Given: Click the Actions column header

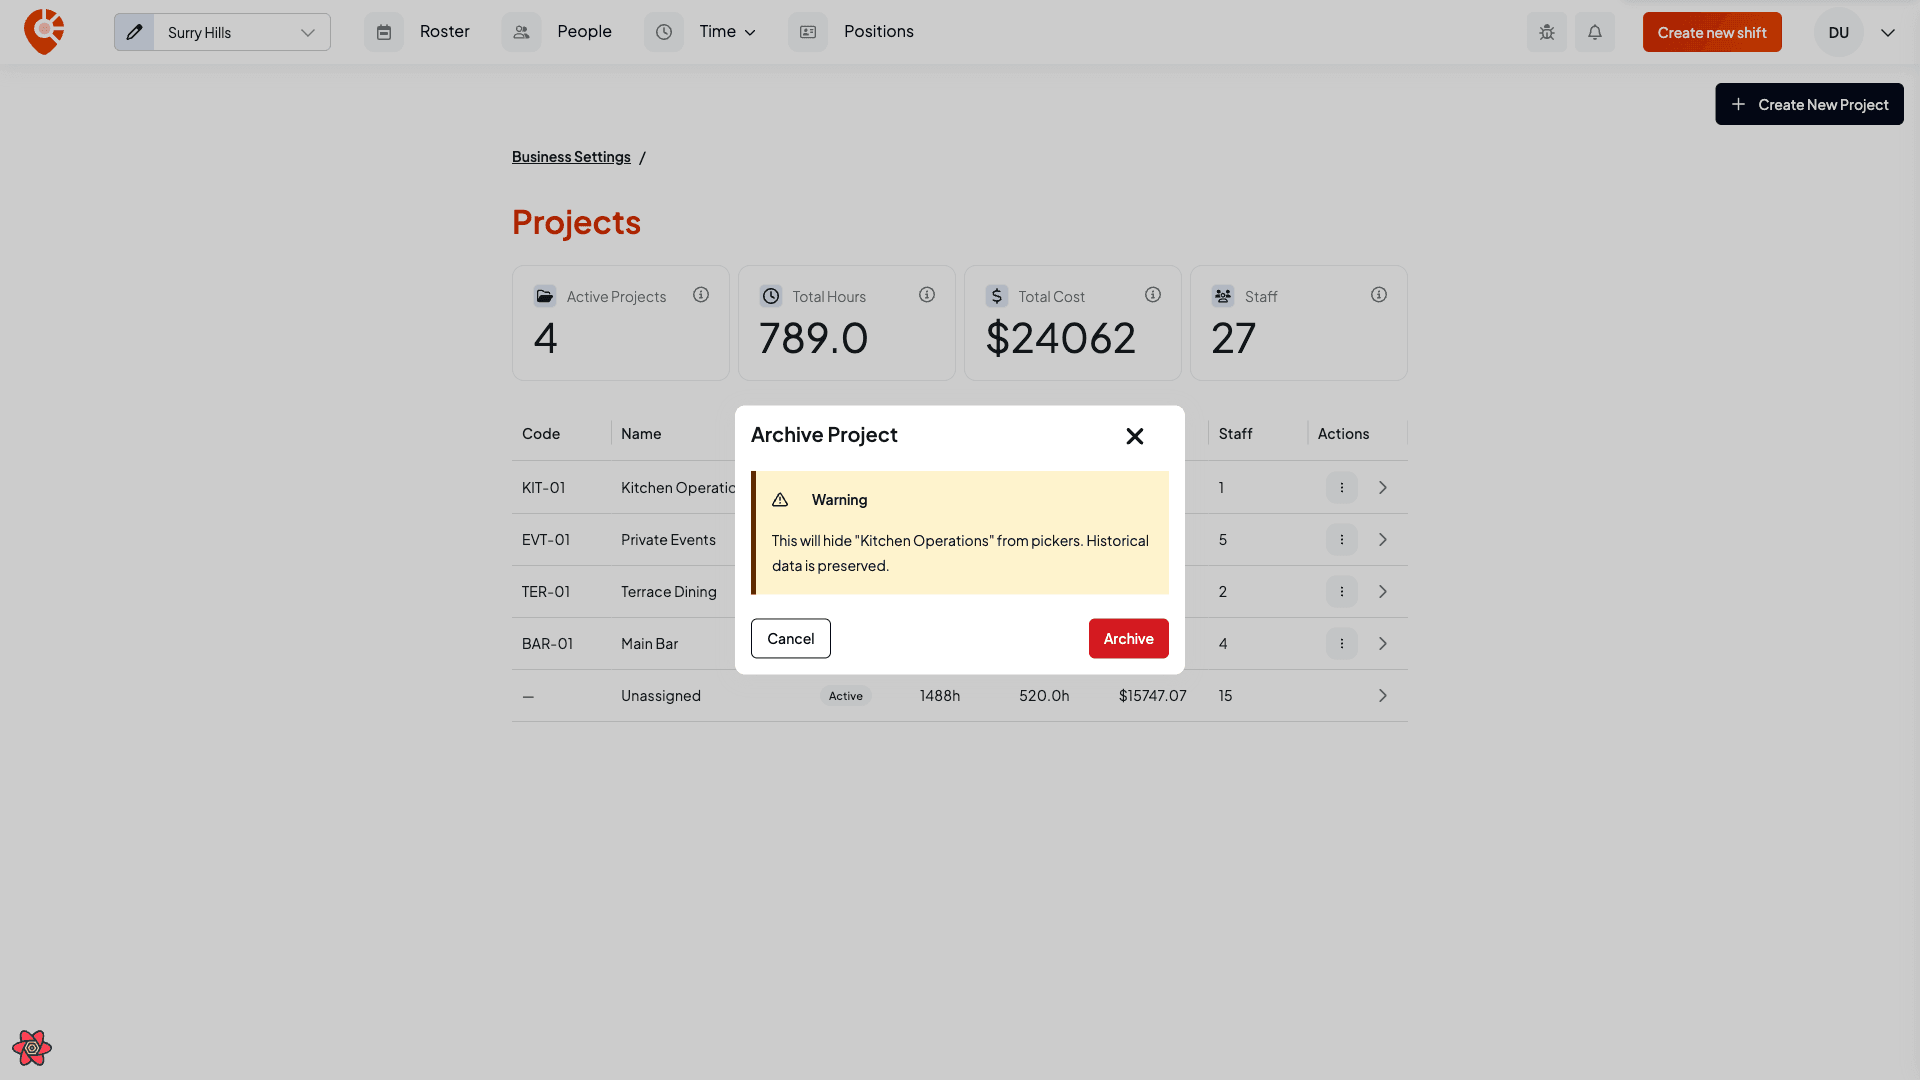Looking at the screenshot, I should [1343, 434].
